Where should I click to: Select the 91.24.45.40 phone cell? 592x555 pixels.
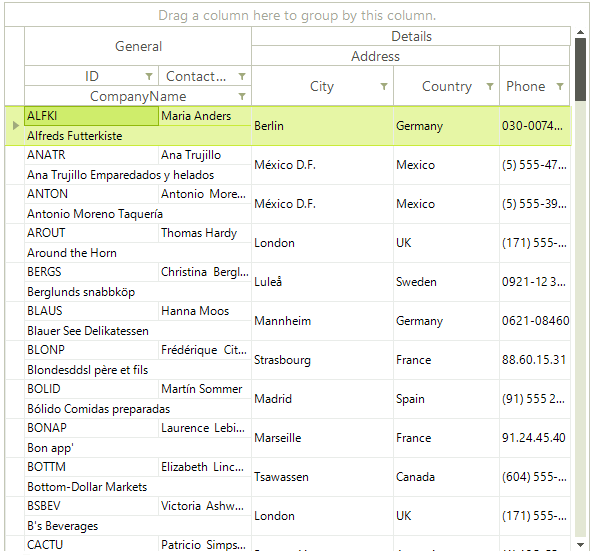(535, 438)
